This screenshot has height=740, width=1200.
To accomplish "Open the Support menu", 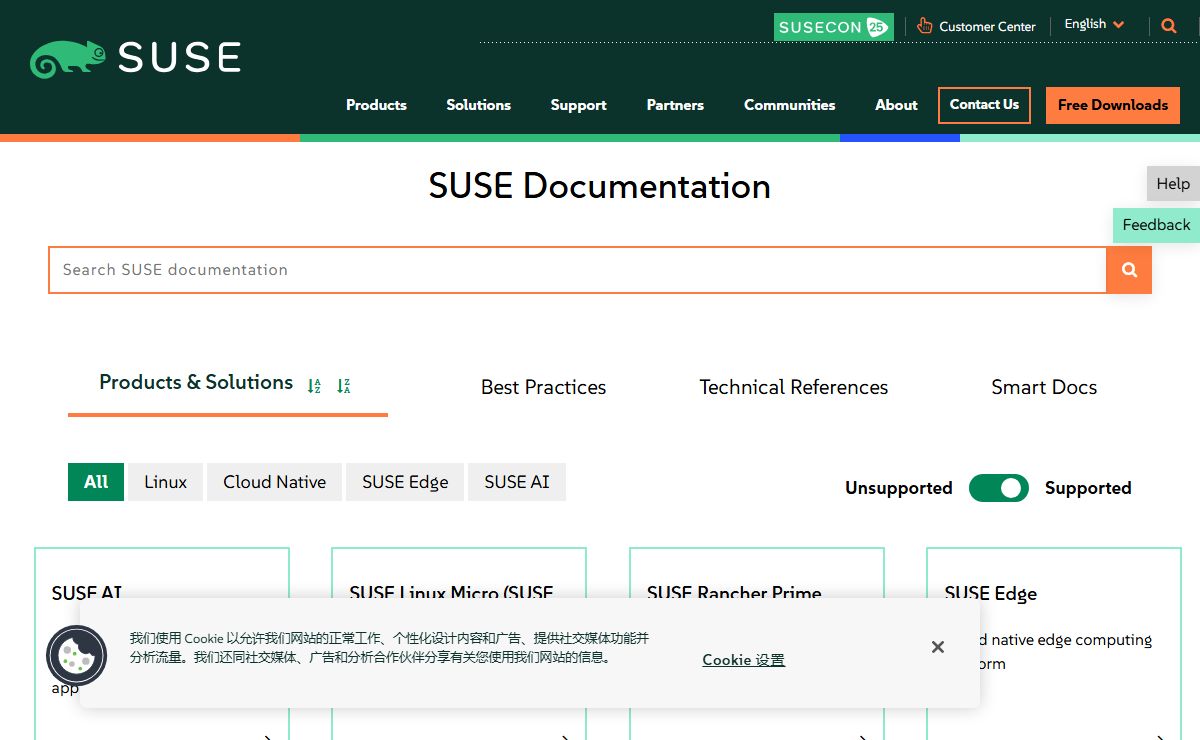I will [x=578, y=105].
